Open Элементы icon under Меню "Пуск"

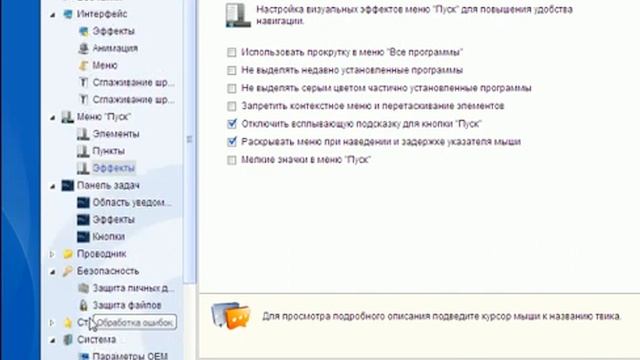[83, 134]
